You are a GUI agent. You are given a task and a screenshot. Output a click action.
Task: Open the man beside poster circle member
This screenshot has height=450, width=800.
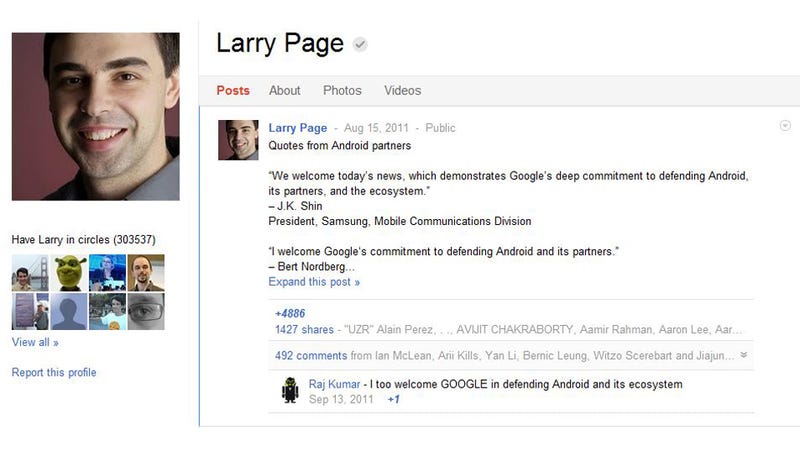pyautogui.click(x=30, y=311)
